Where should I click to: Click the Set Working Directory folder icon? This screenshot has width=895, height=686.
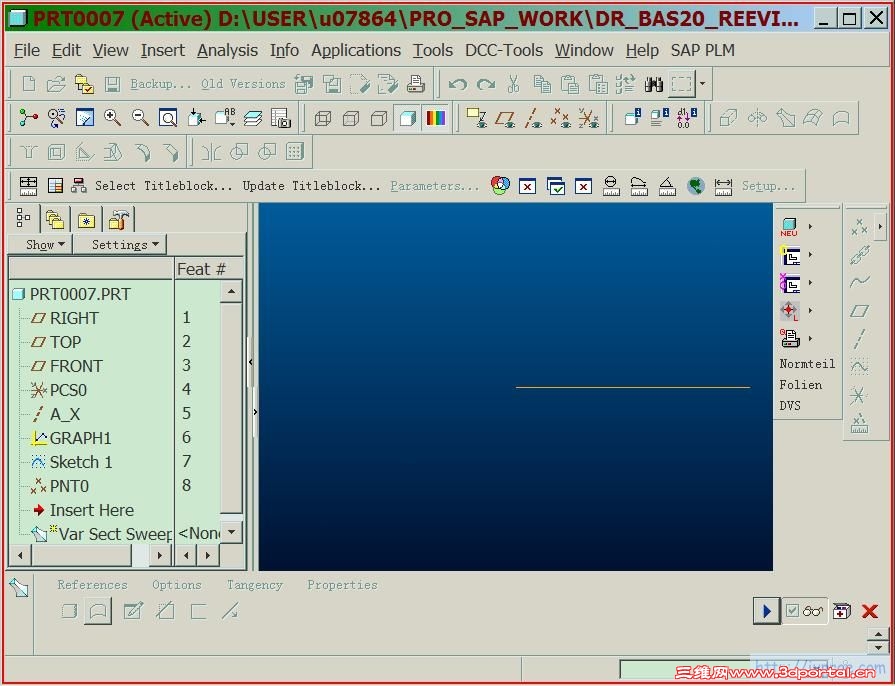tap(84, 84)
